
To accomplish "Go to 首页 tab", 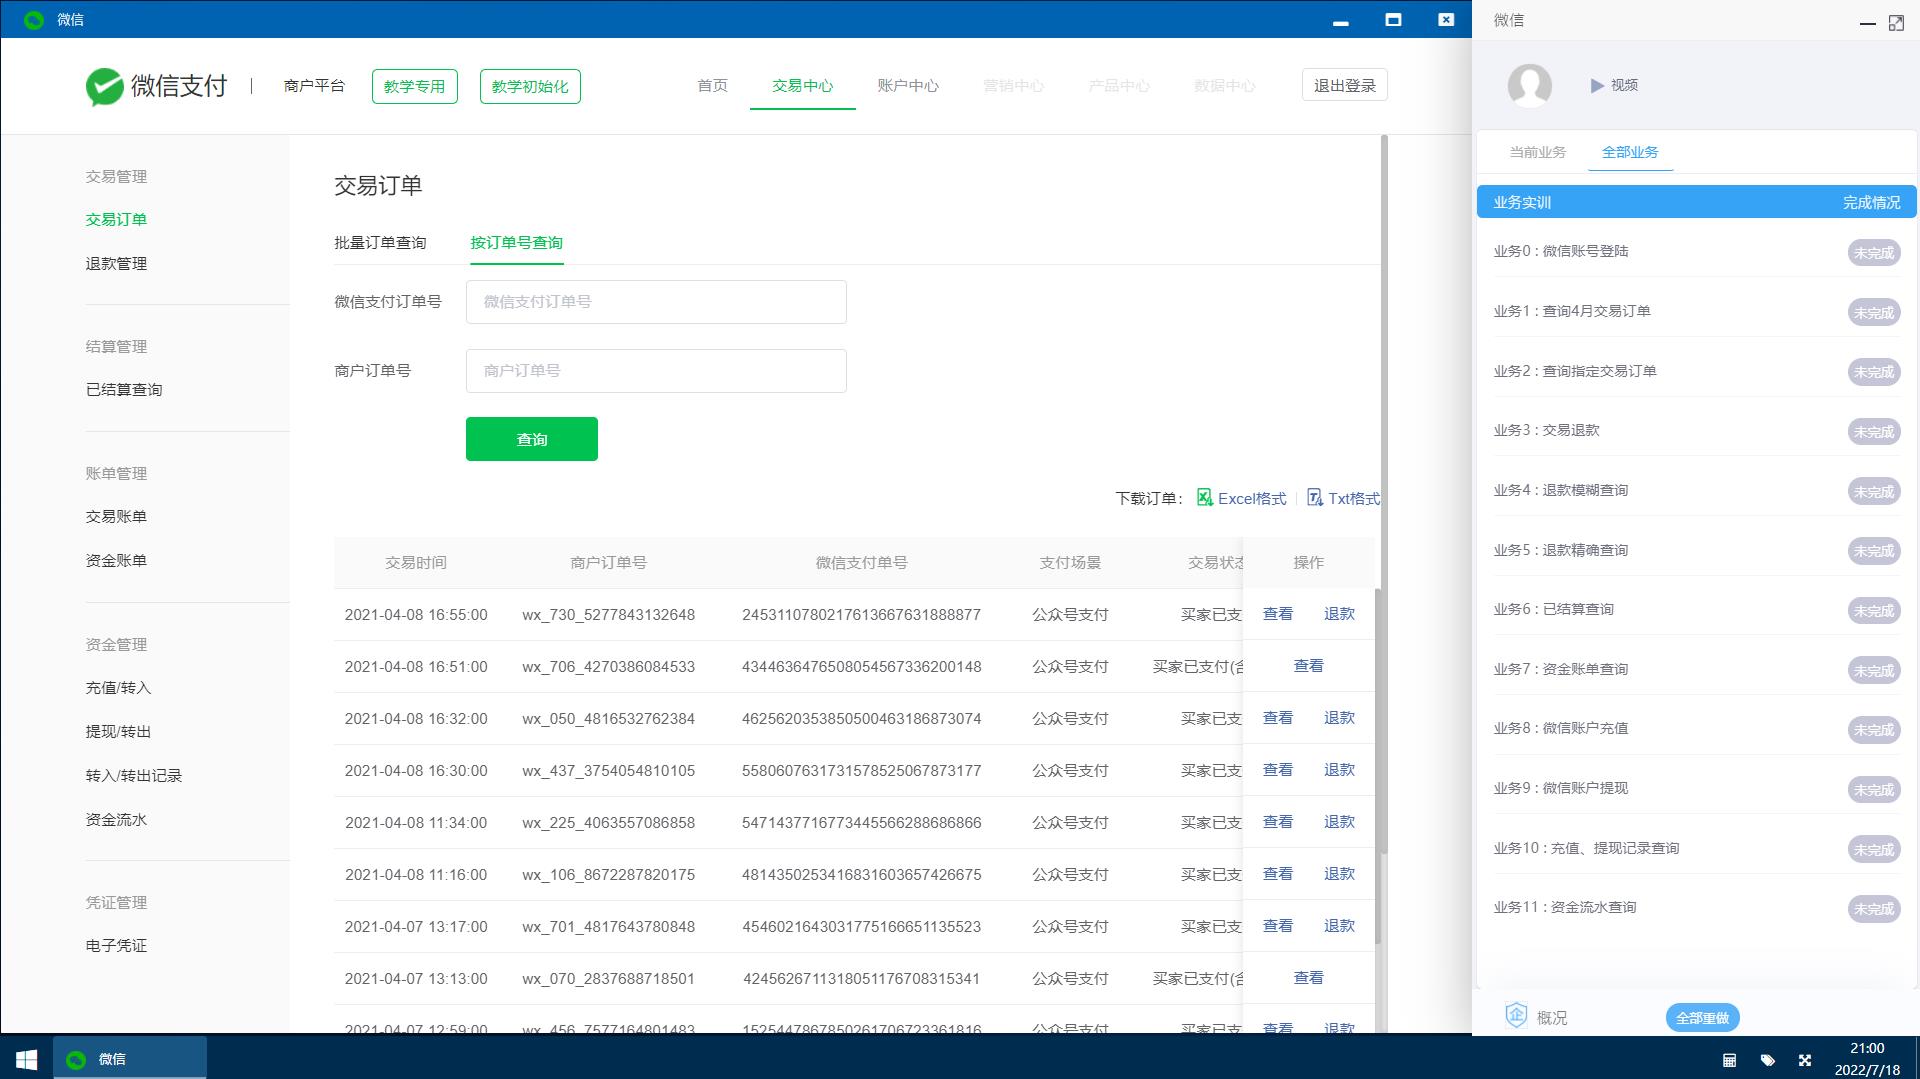I will pyautogui.click(x=712, y=86).
